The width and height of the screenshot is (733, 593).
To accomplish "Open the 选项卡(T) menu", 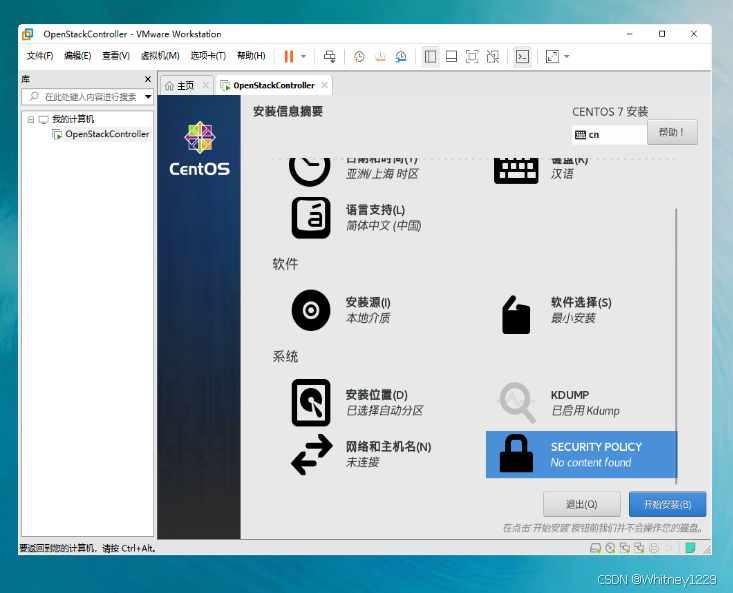I will click(x=208, y=56).
